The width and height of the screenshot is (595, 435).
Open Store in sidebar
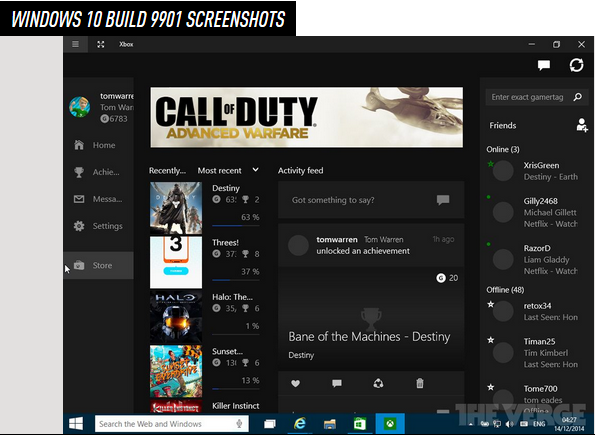(99, 265)
